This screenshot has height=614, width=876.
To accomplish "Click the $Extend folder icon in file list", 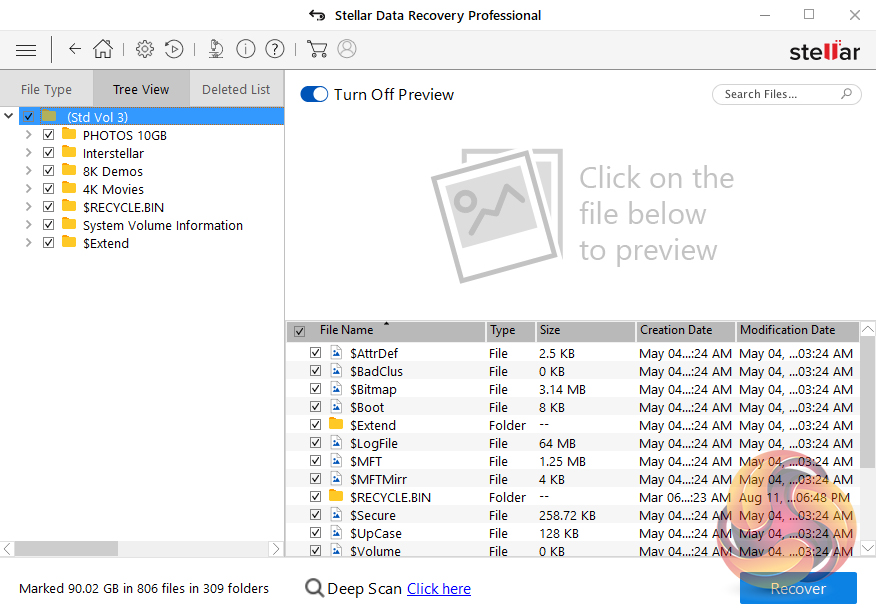I will (x=336, y=424).
